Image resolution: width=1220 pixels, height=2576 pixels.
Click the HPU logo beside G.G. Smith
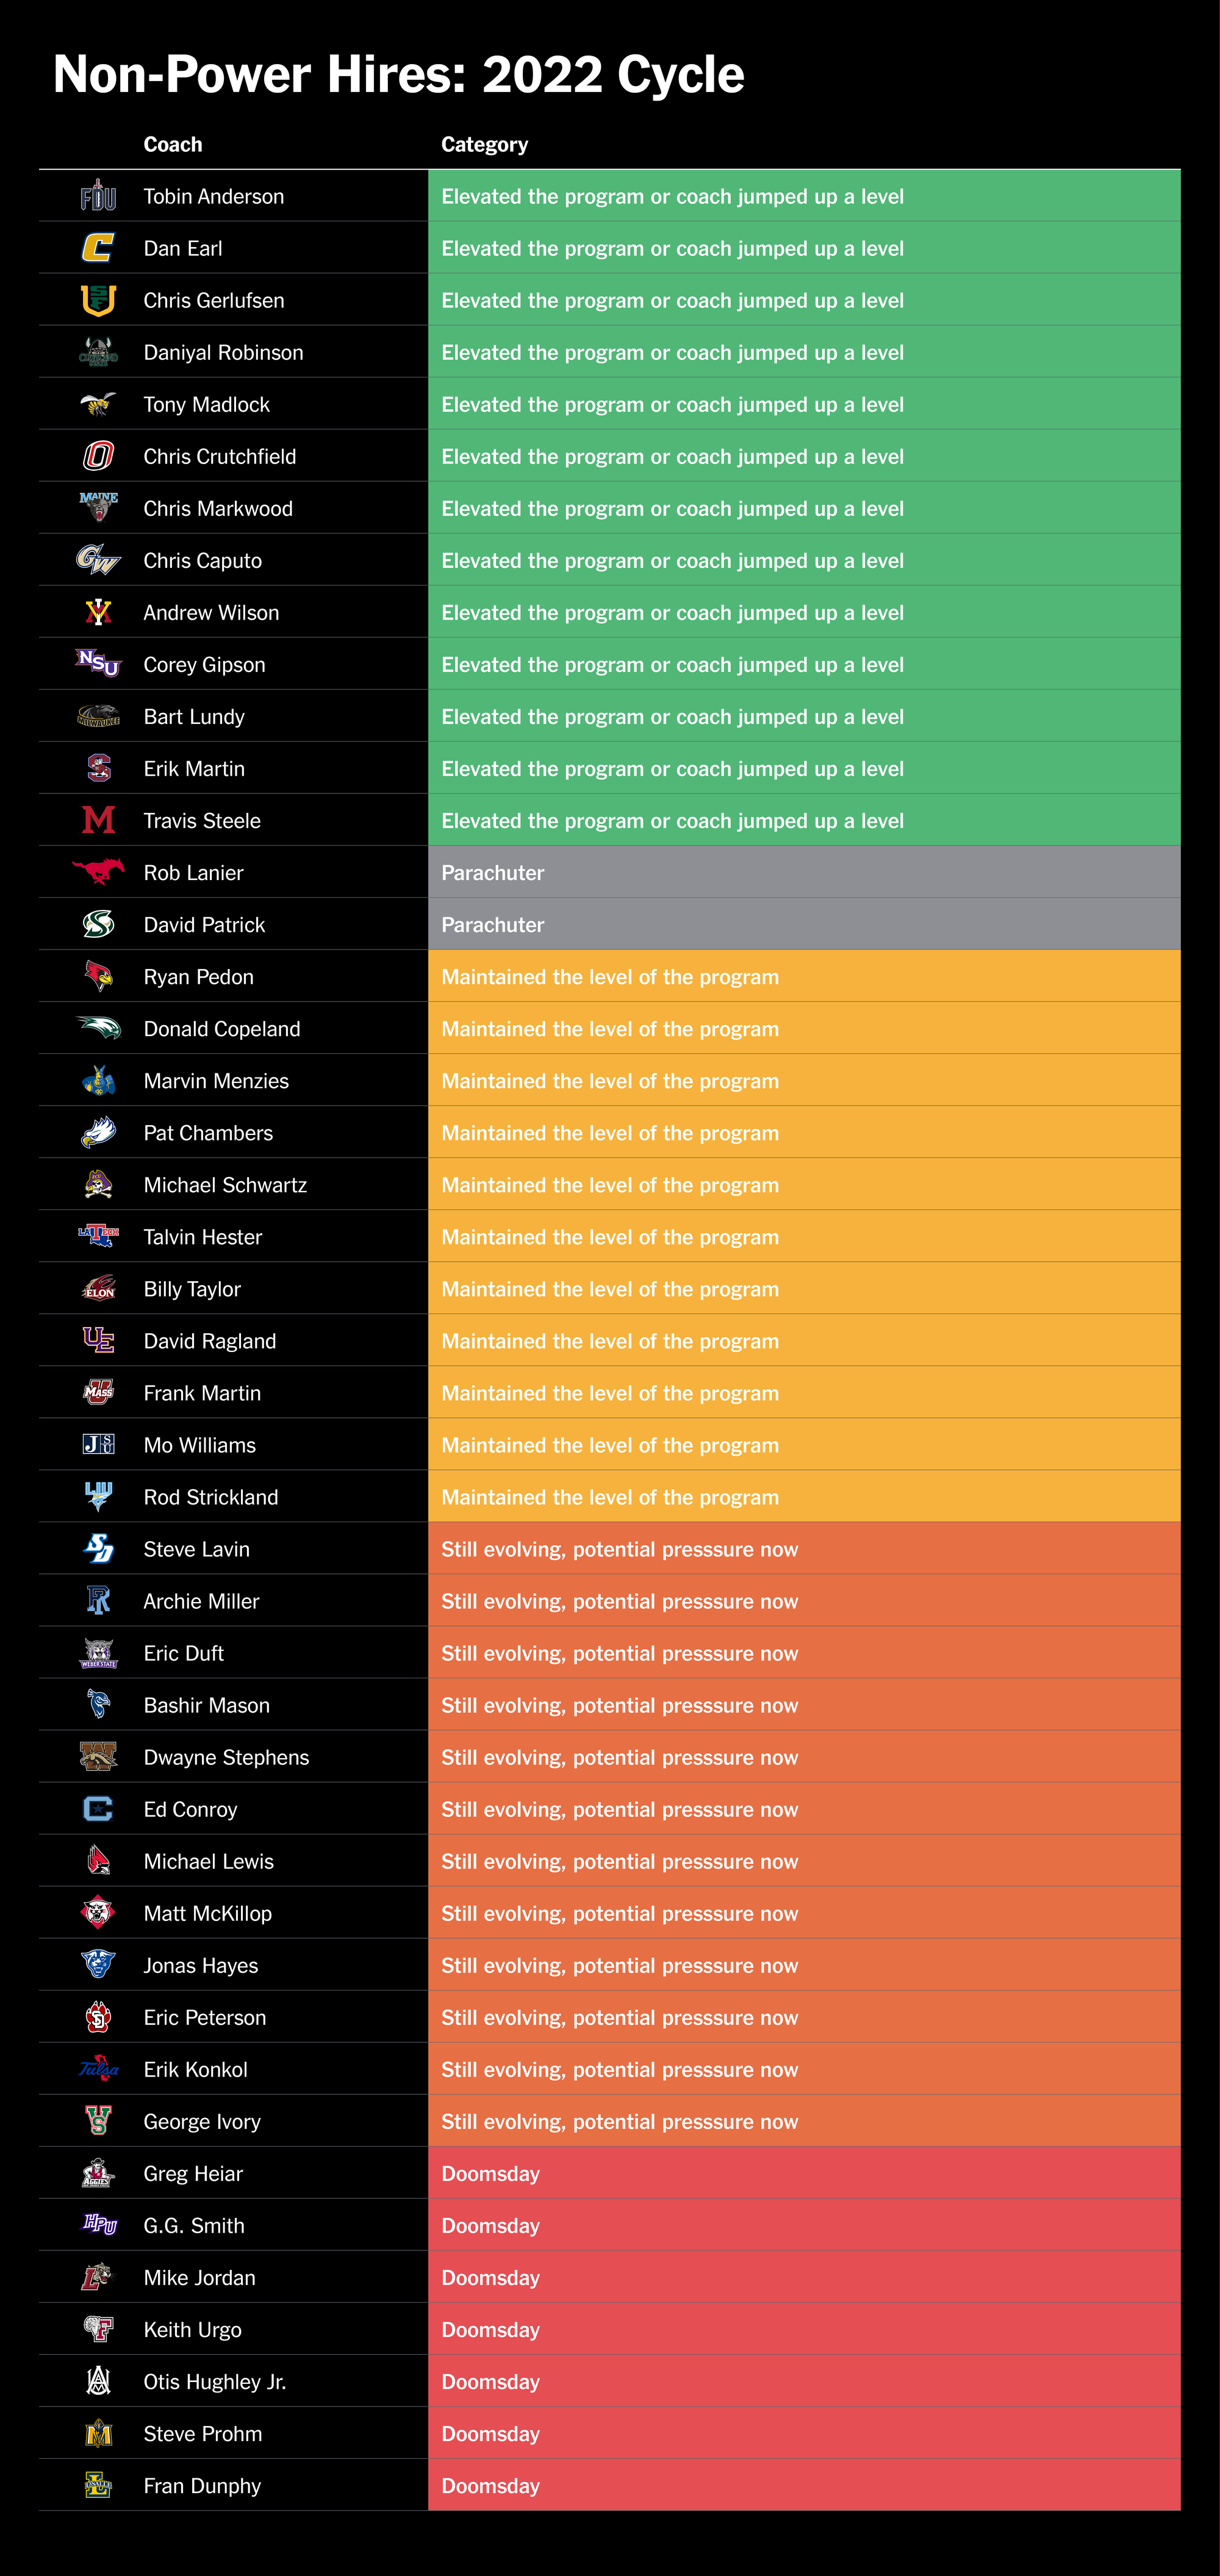(x=98, y=2225)
